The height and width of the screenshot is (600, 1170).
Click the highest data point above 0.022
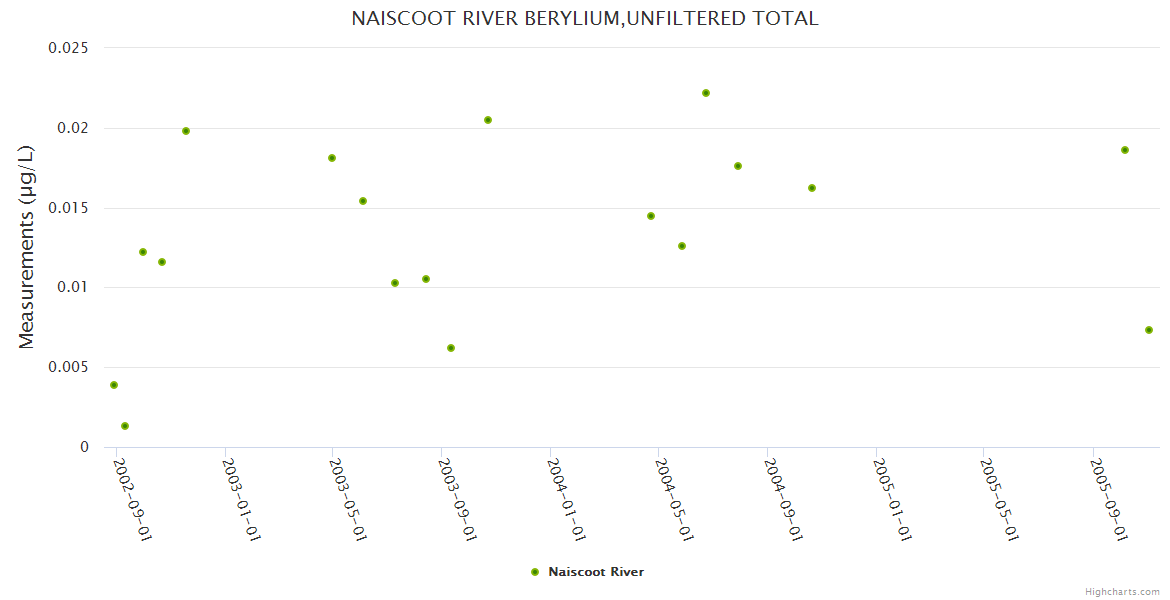tap(706, 93)
